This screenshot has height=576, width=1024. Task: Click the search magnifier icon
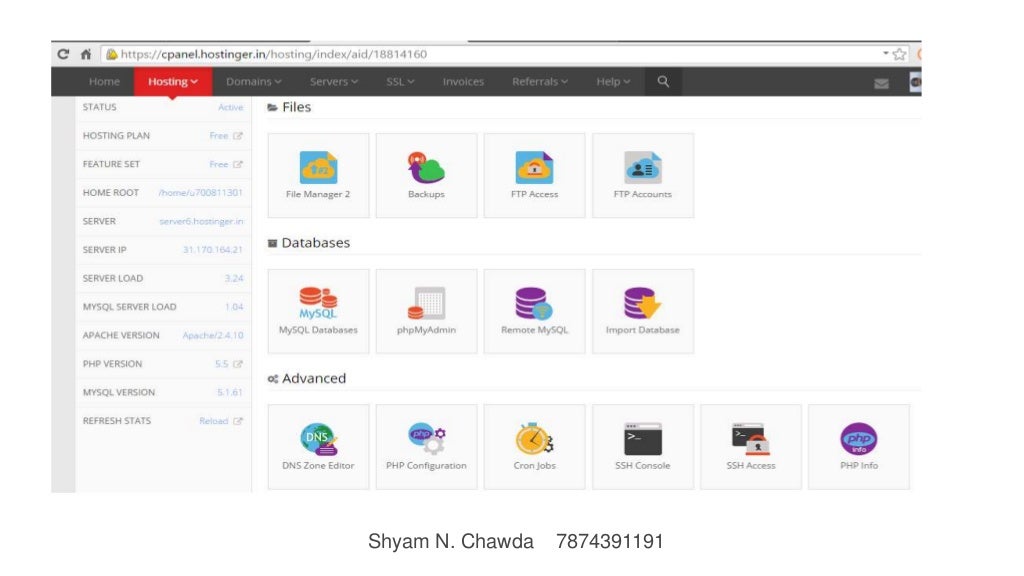pyautogui.click(x=663, y=82)
